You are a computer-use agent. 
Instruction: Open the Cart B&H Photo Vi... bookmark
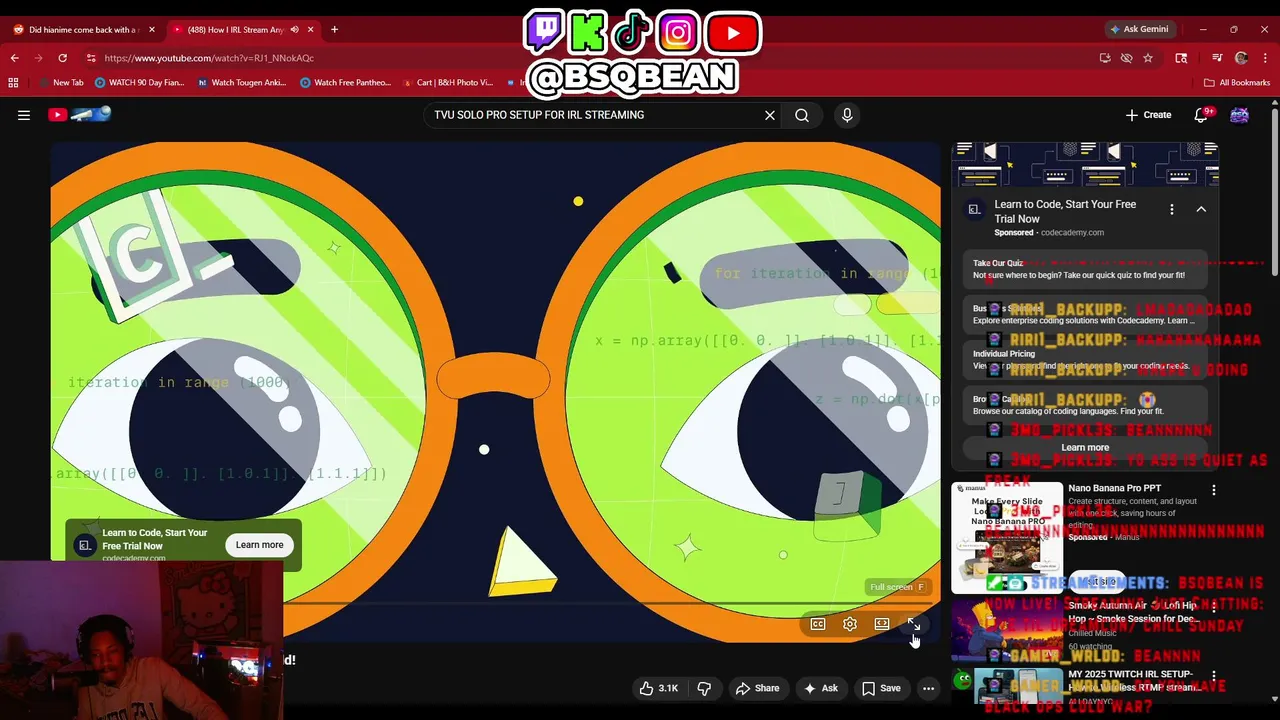(448, 83)
